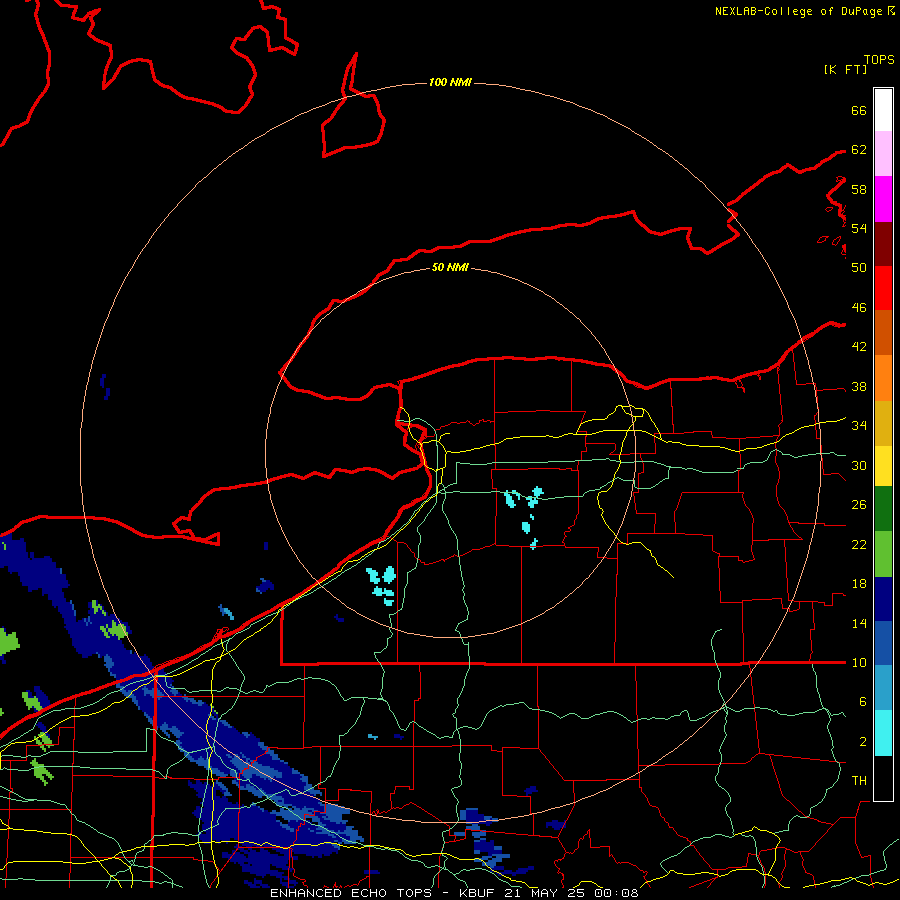Click the '22' scale value
Image resolution: width=900 pixels, height=900 pixels.
859,545
